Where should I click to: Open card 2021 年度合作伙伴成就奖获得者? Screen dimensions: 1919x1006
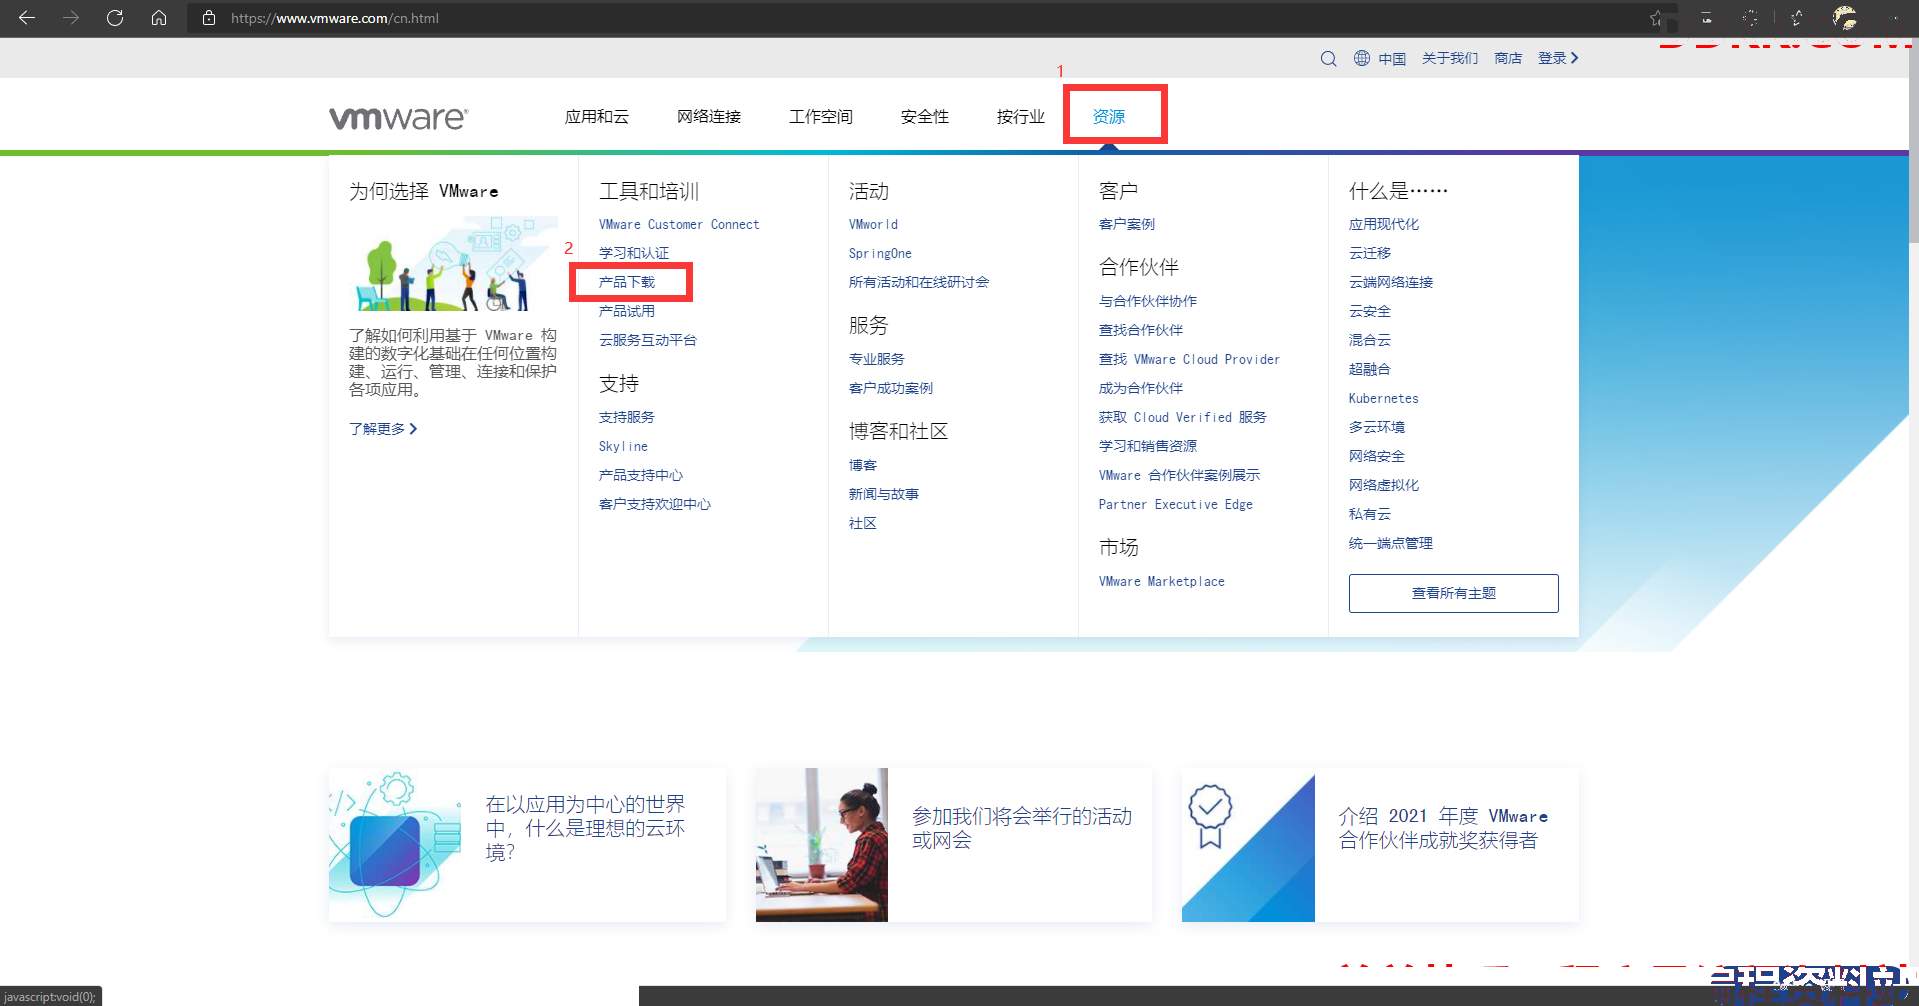point(1380,845)
